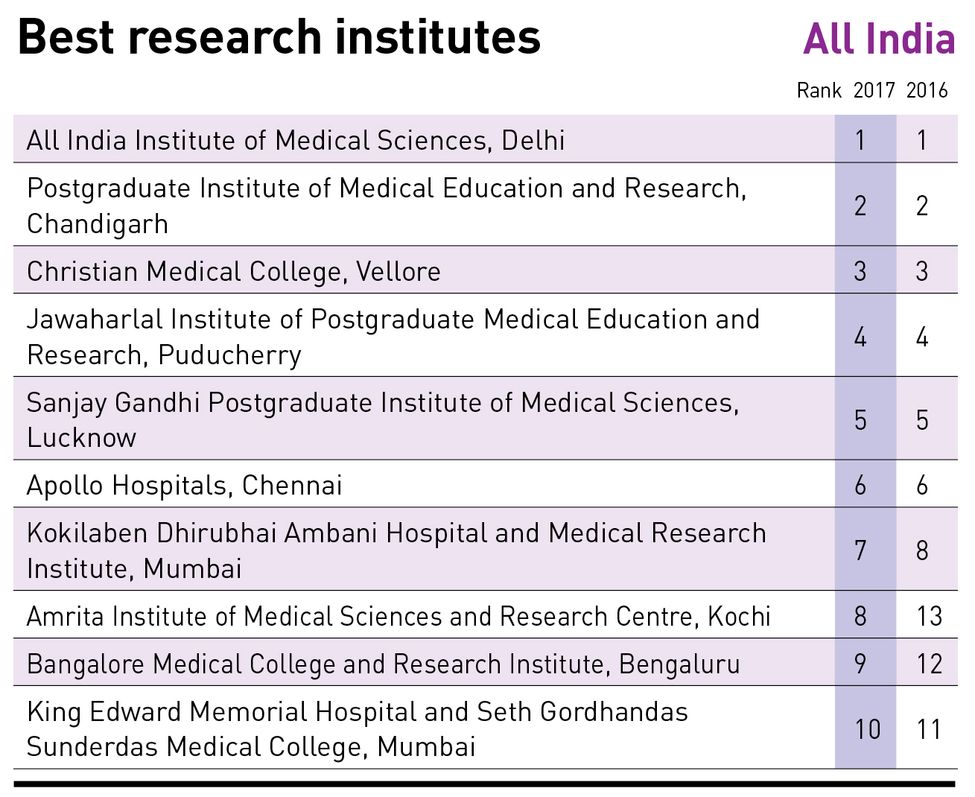Viewport: 975px width, 797px height.
Task: Click 2016 rank 12 for Bangalore Medical College
Action: 929,664
